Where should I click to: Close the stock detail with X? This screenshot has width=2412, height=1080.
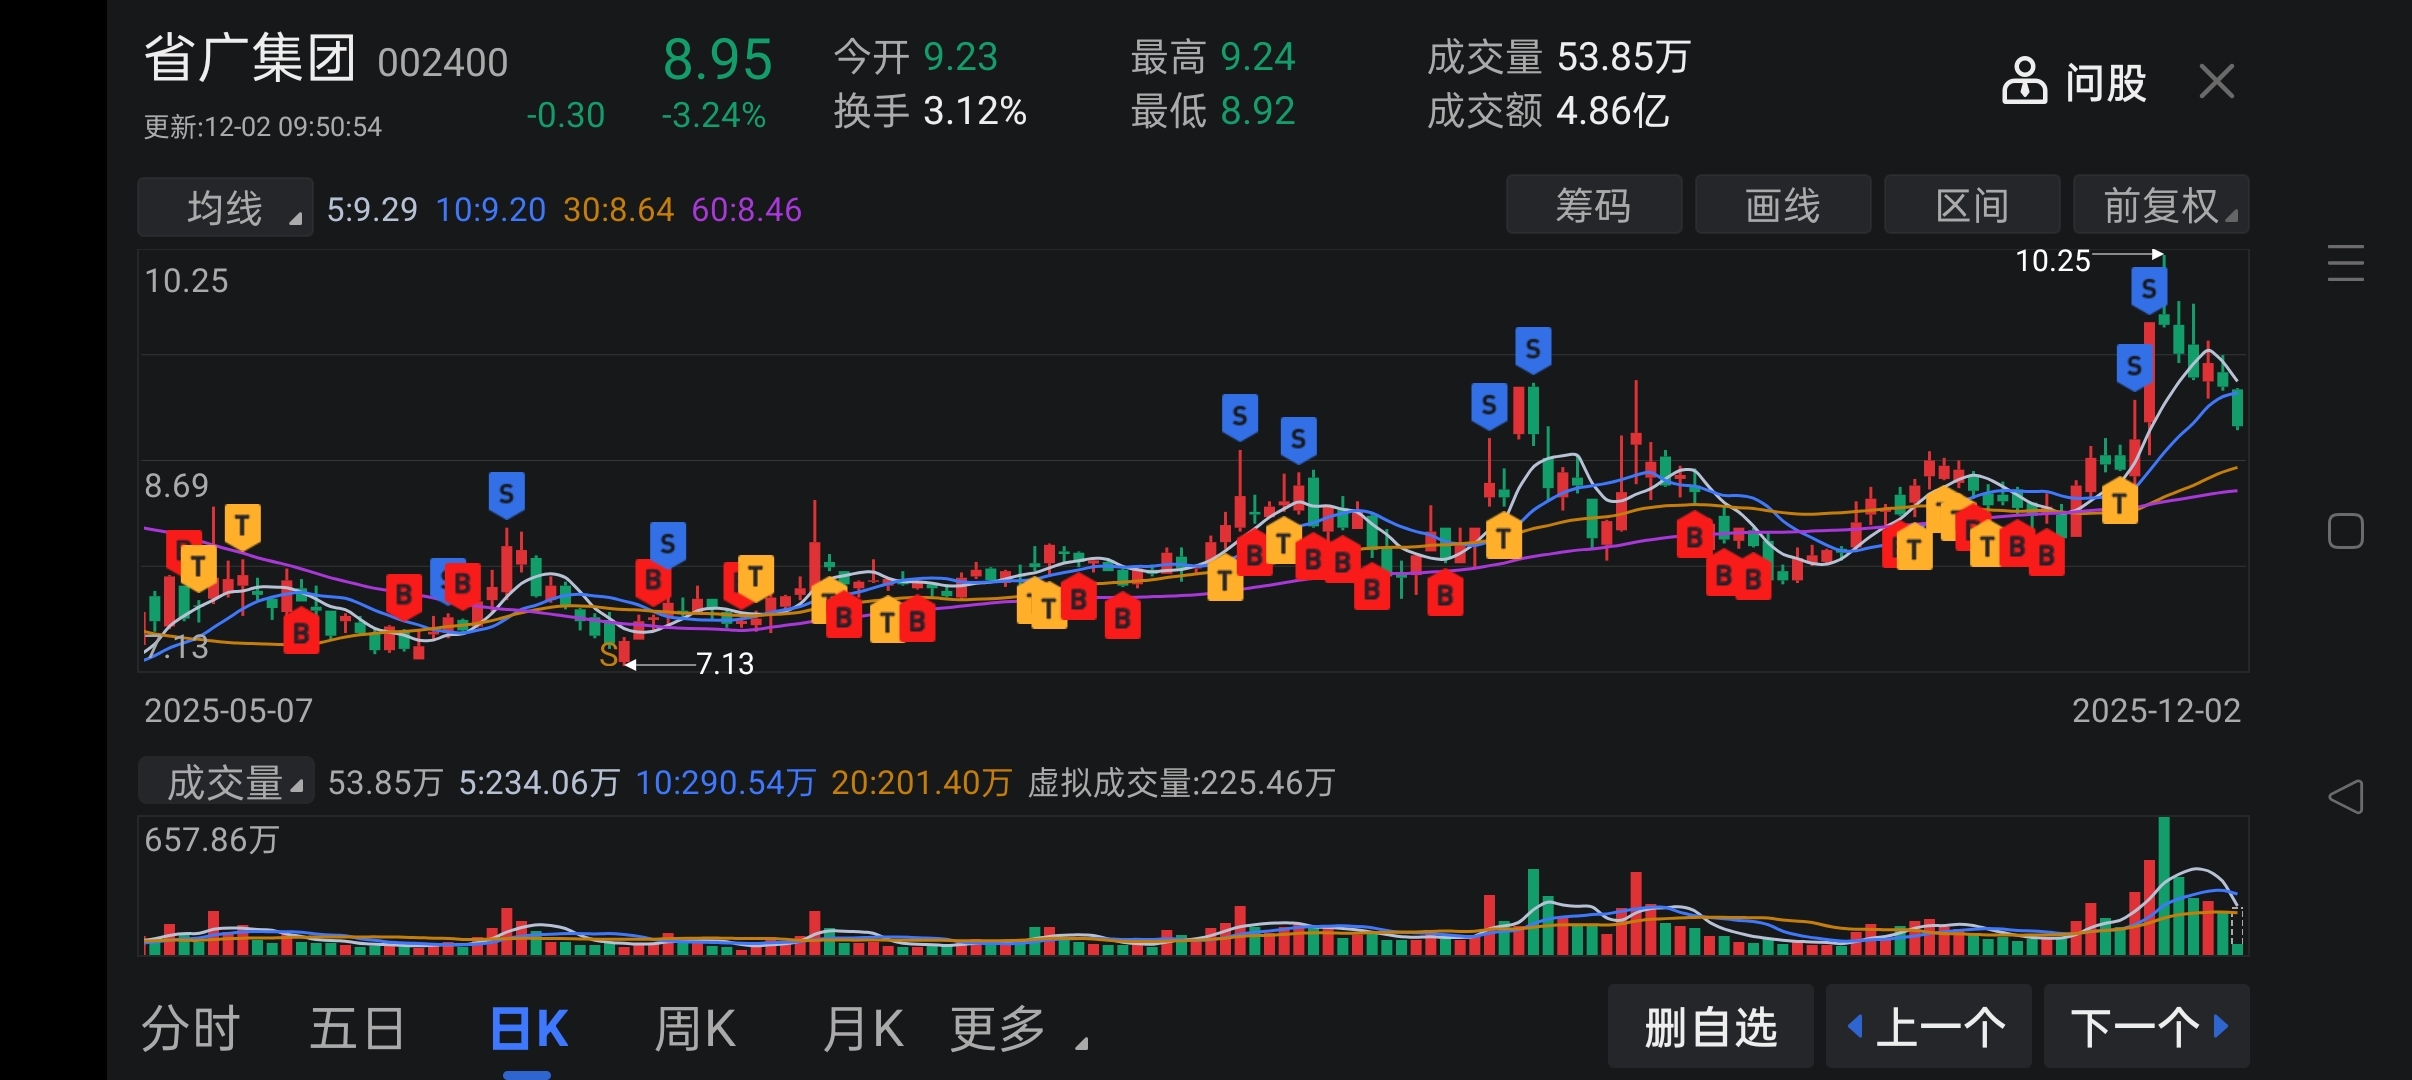pyautogui.click(x=2216, y=81)
